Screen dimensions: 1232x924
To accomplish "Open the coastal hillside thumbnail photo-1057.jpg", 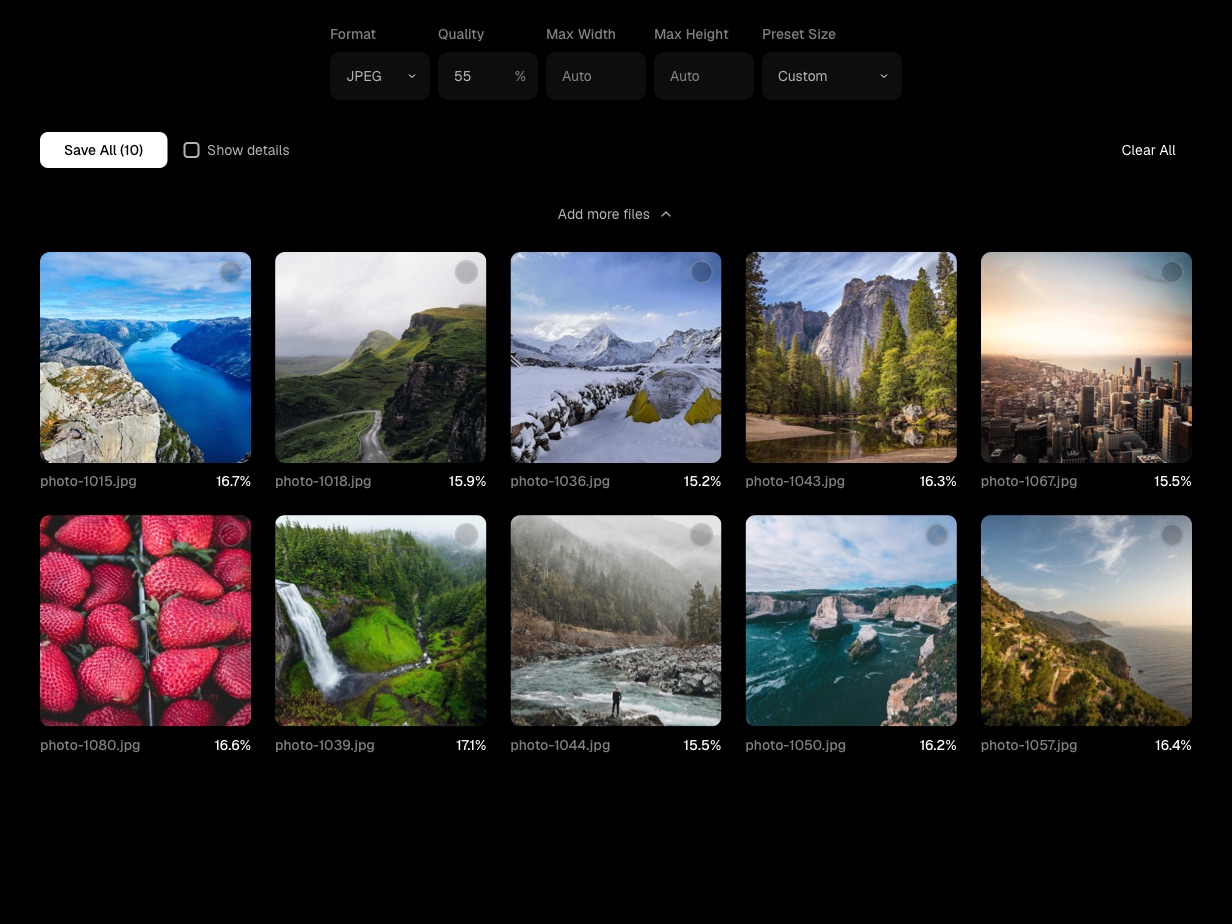I will coord(1086,621).
